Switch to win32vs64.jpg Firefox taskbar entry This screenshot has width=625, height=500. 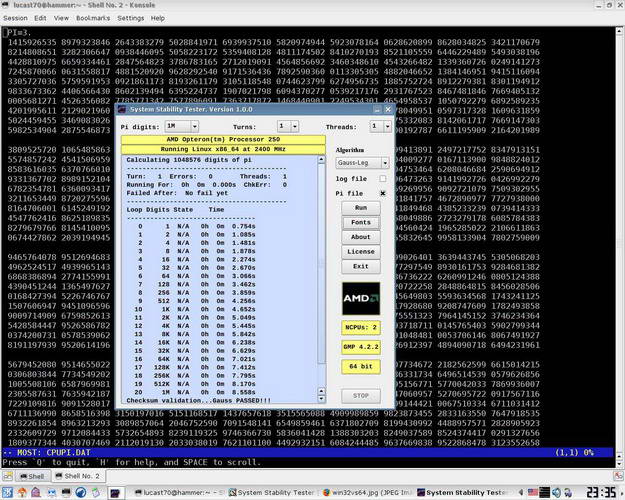point(367,493)
